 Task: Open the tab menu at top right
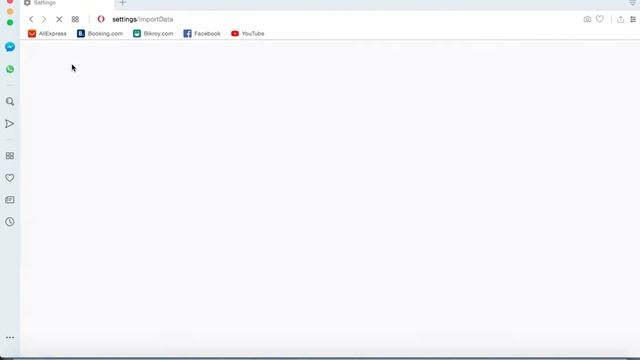click(632, 3)
